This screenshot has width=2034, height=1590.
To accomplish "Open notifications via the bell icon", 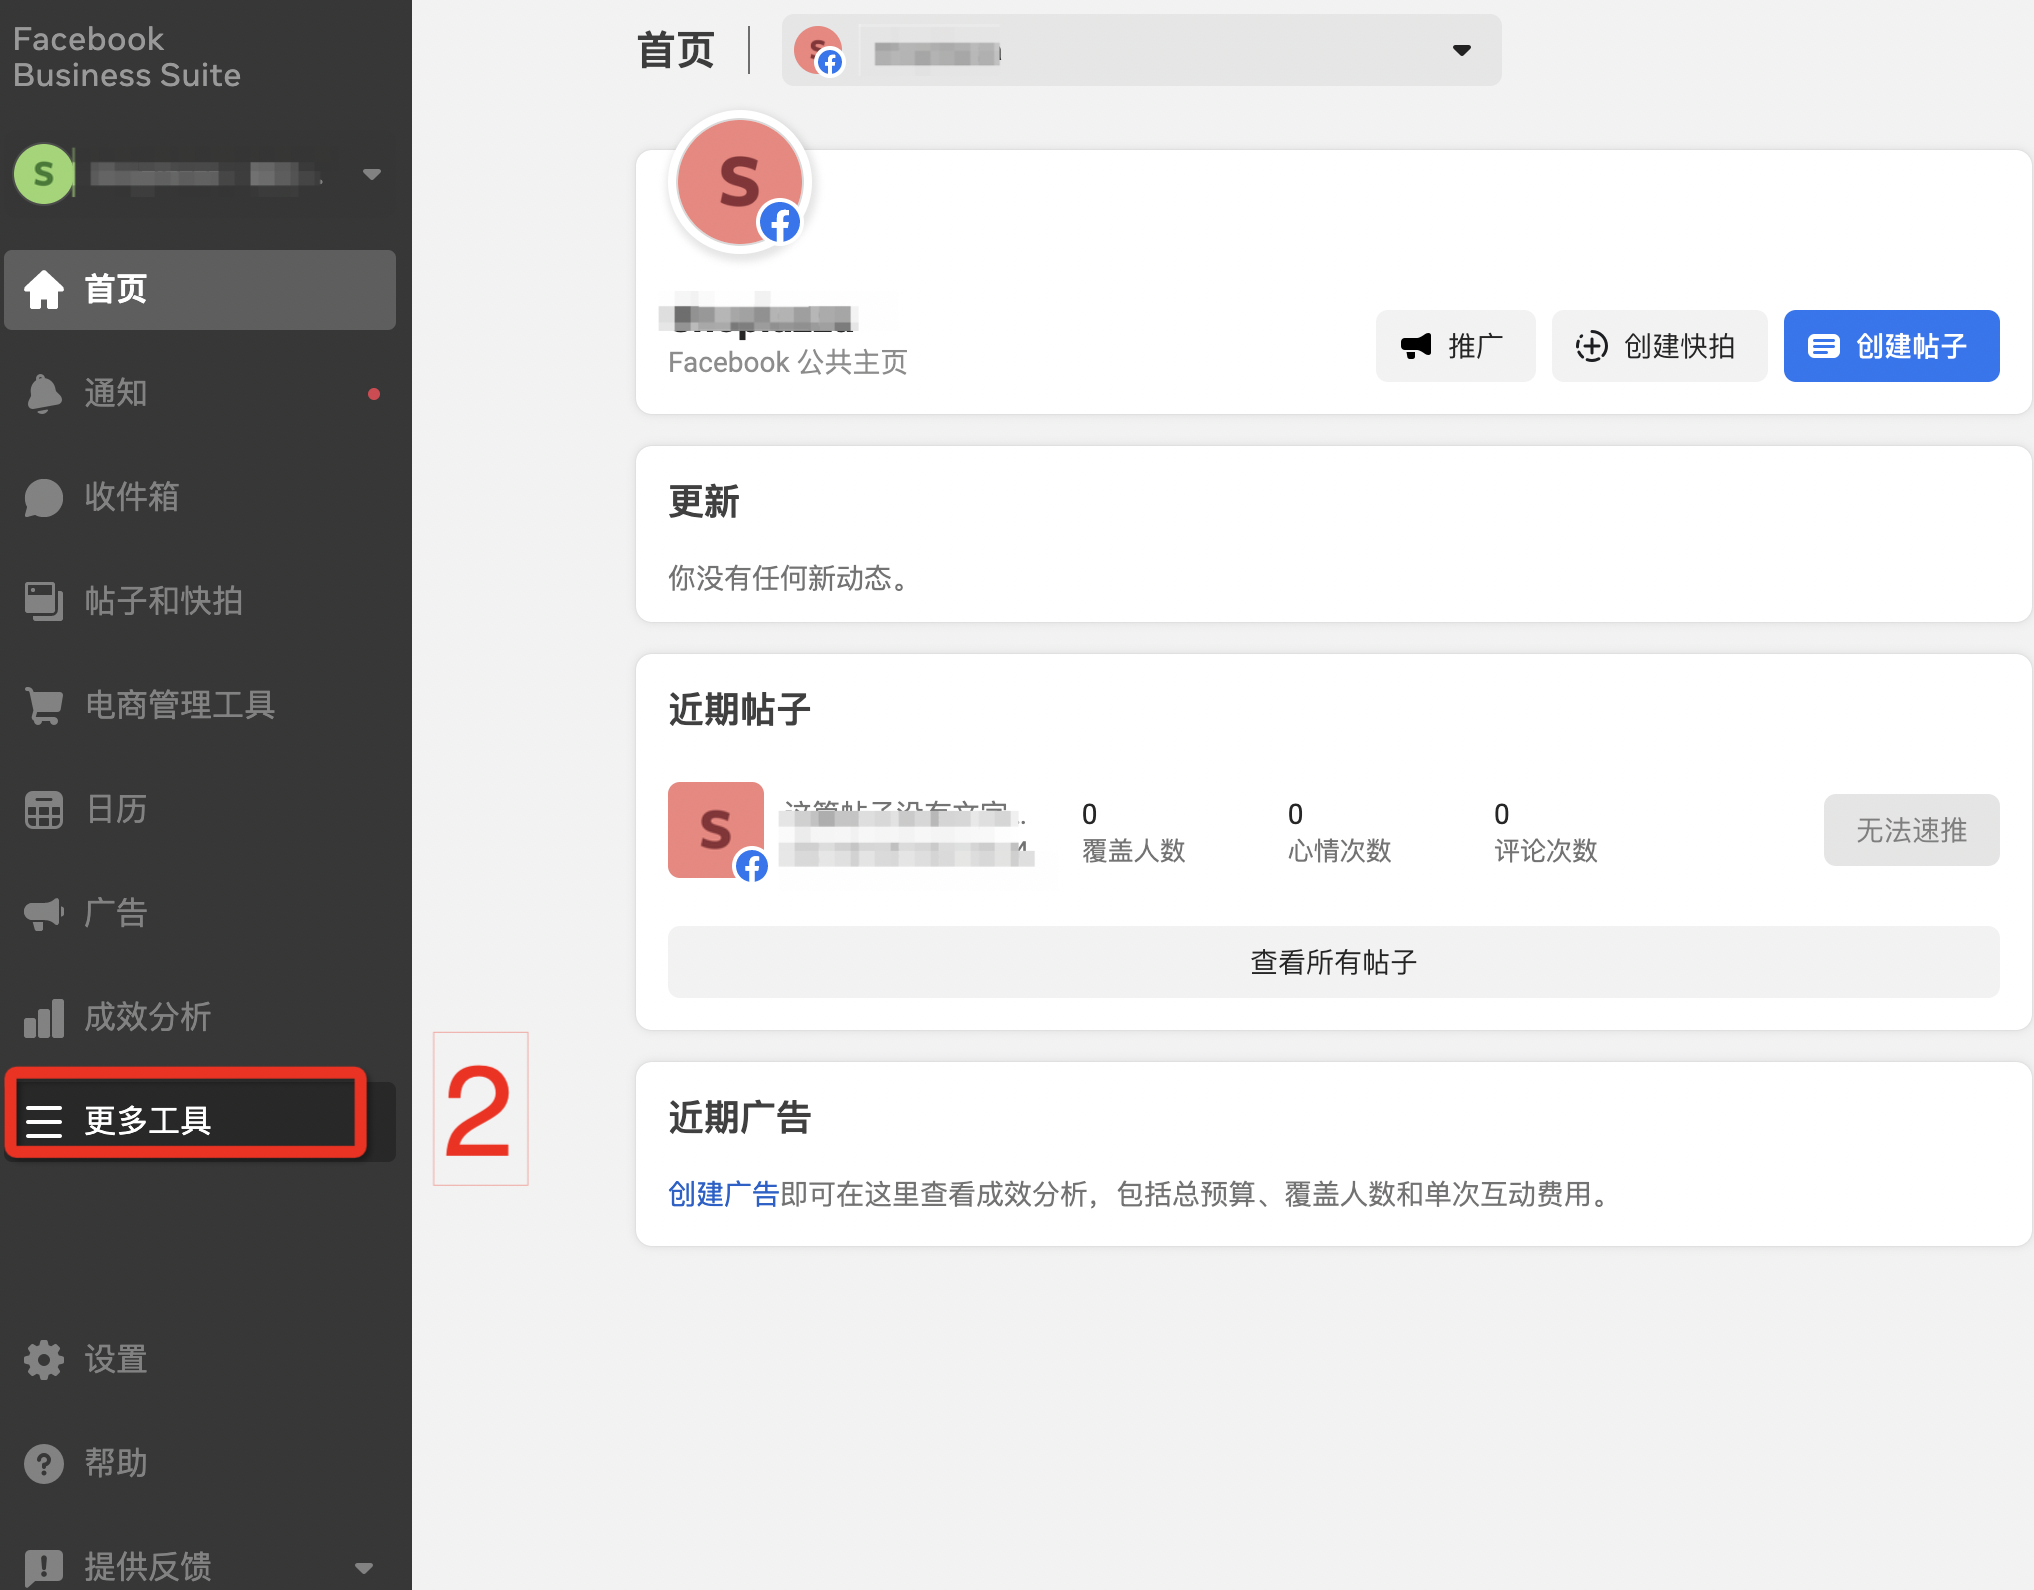I will click(44, 394).
